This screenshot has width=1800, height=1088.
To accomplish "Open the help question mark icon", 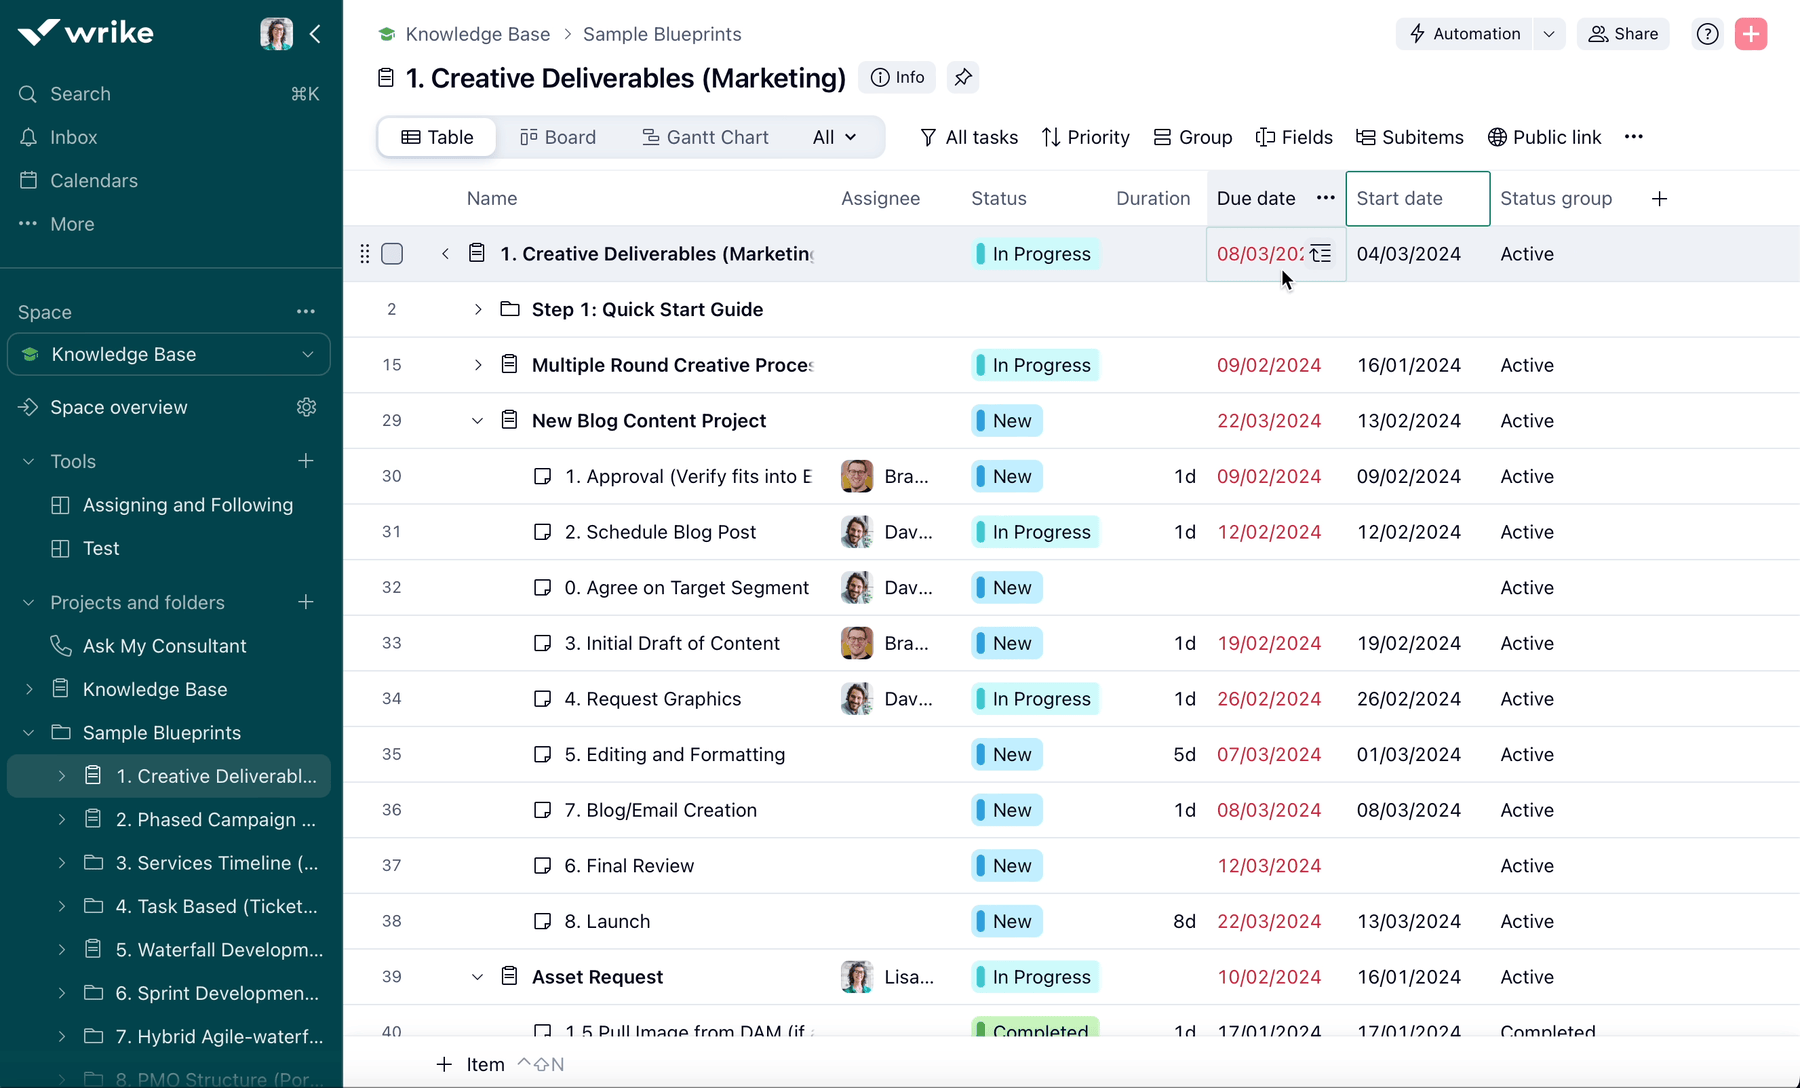I will coord(1707,34).
